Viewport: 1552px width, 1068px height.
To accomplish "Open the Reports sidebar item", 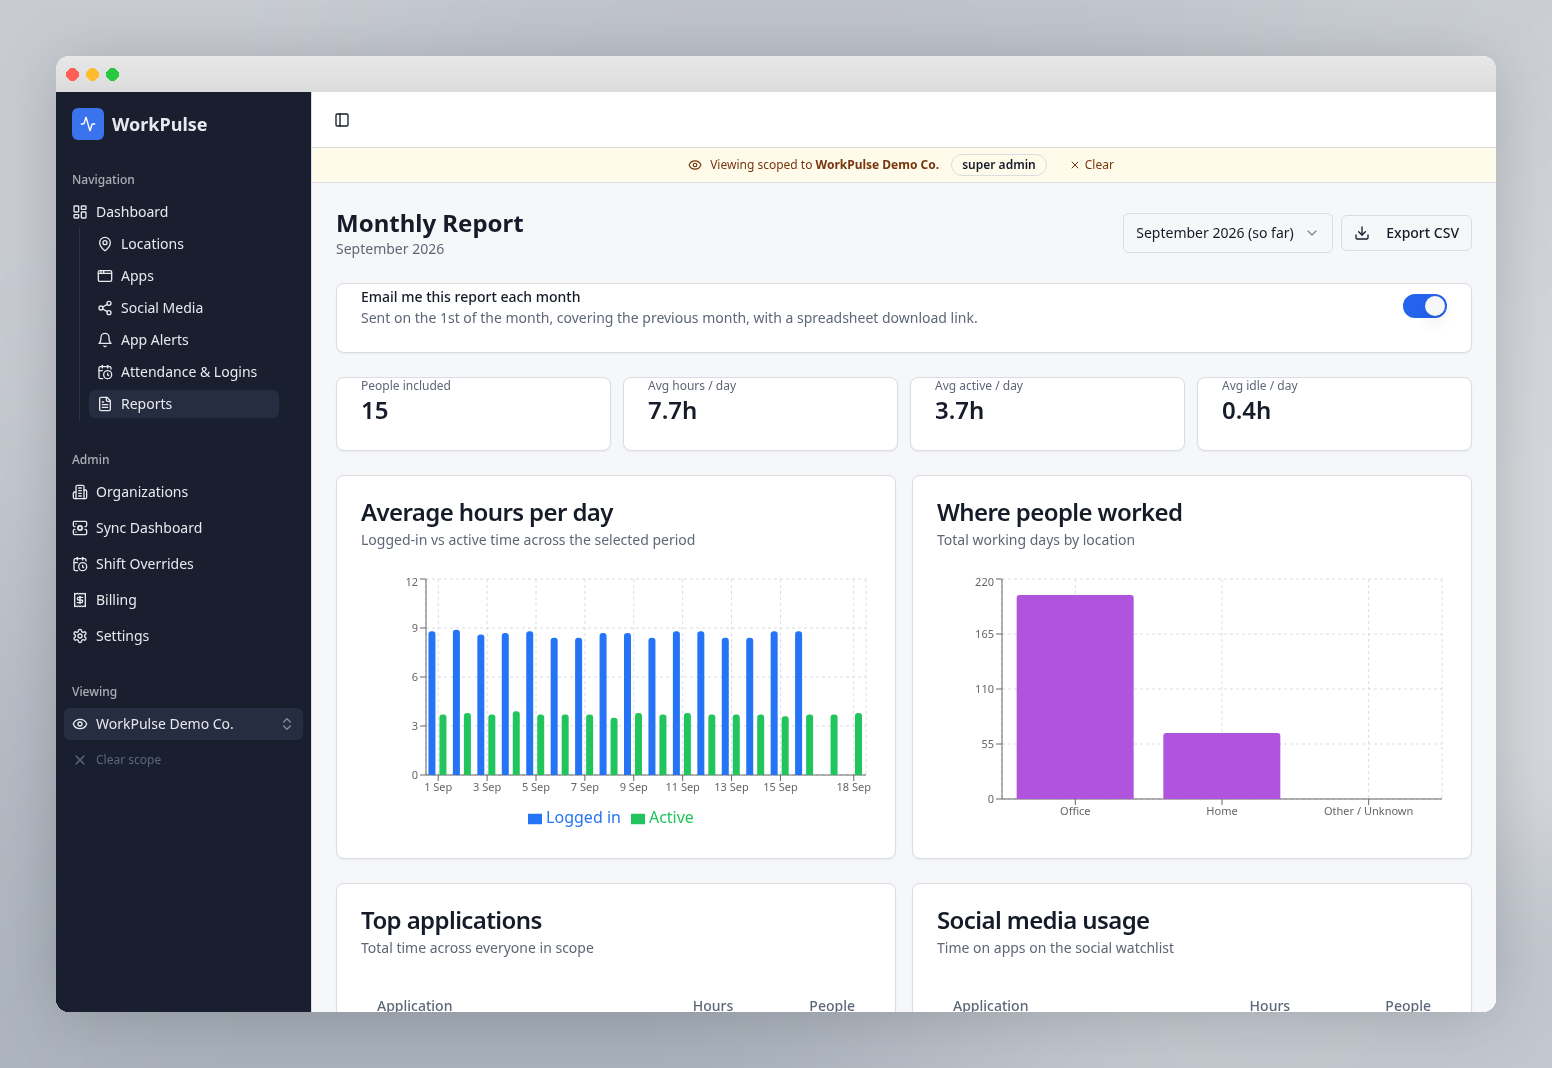I will pos(184,404).
